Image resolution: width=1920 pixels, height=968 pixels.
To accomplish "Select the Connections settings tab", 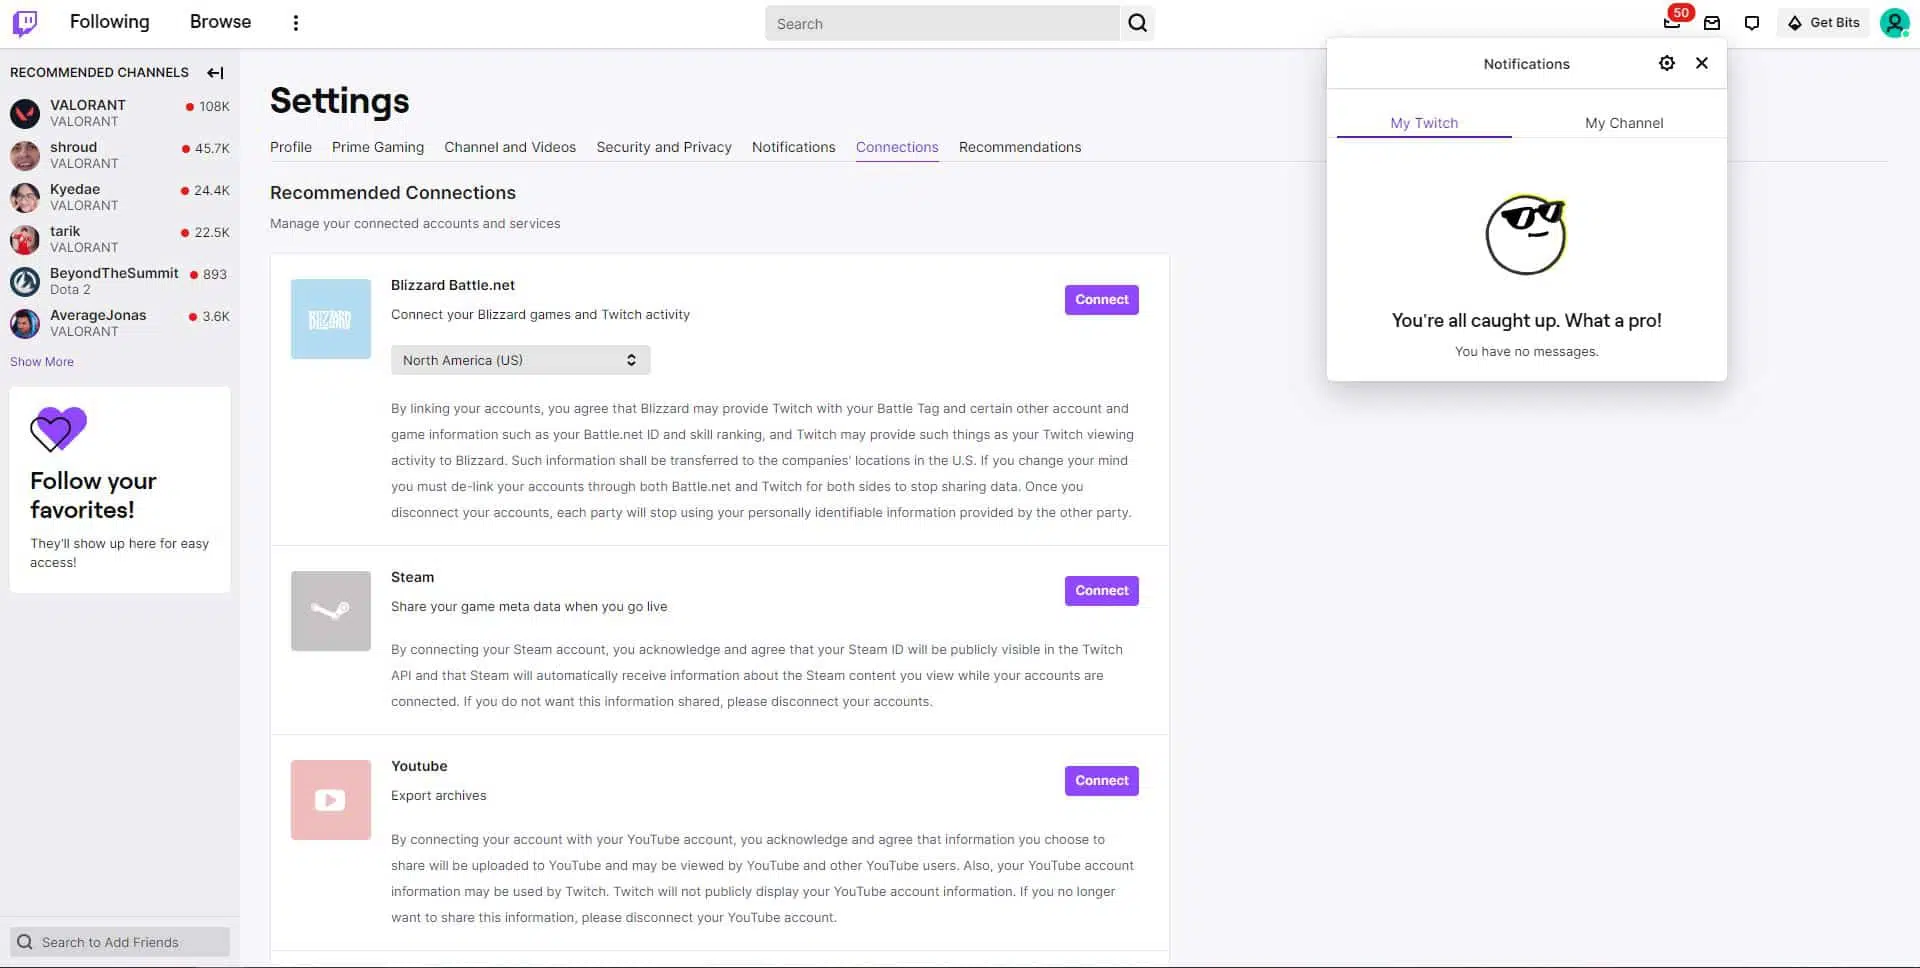I will [x=897, y=147].
